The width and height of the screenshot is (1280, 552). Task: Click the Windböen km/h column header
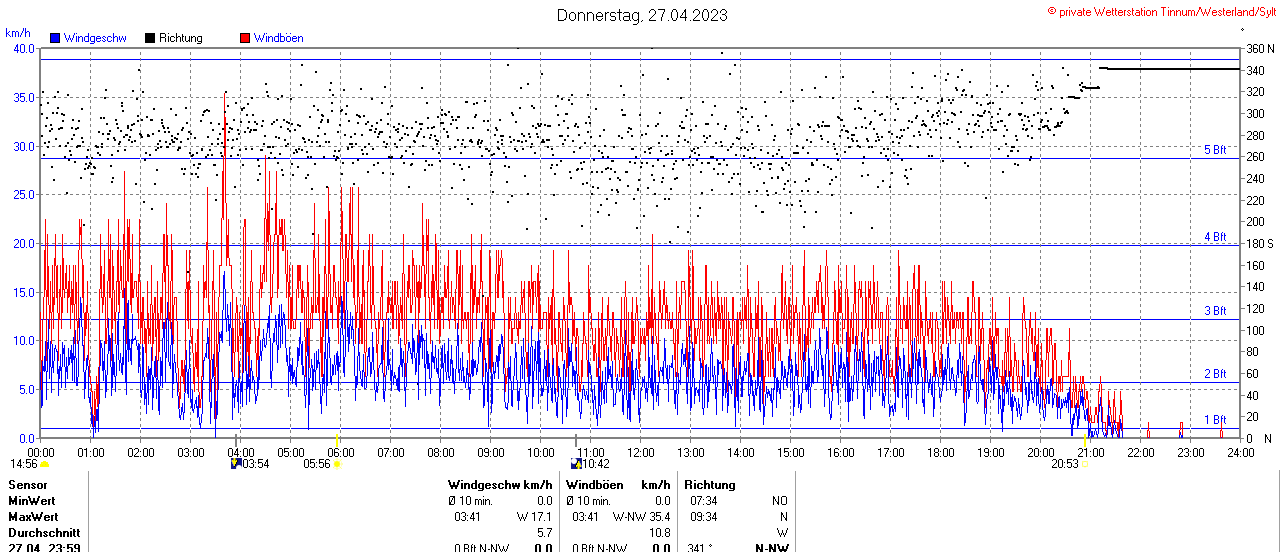point(618,485)
